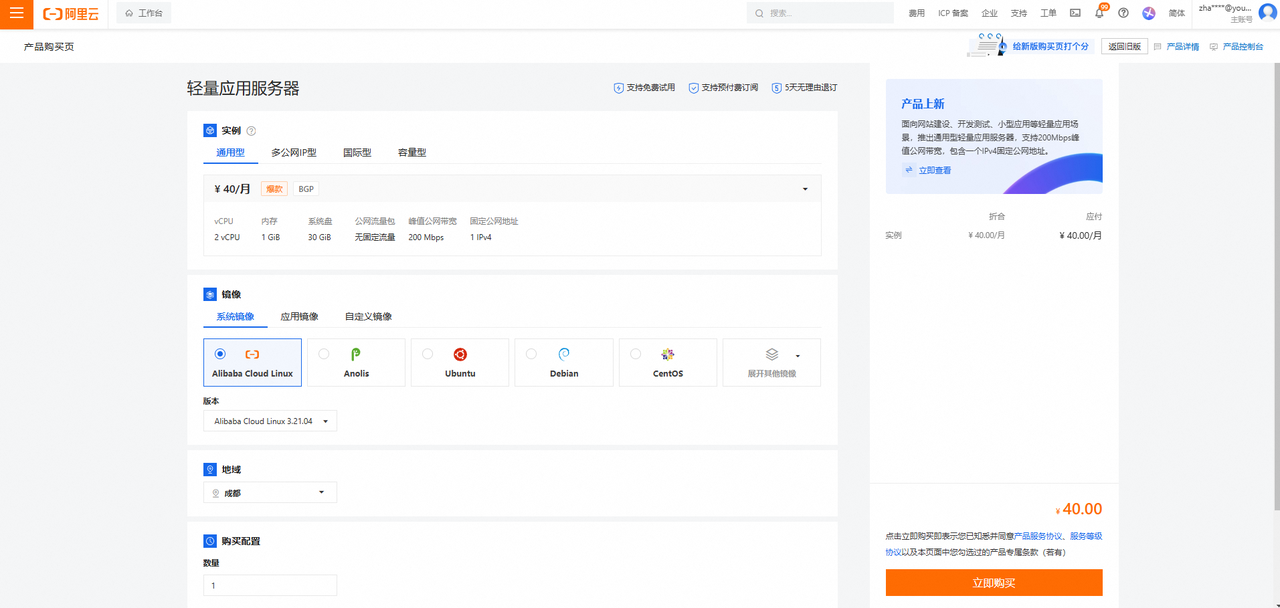
Task: Click the user avatar icon
Action: click(1268, 13)
